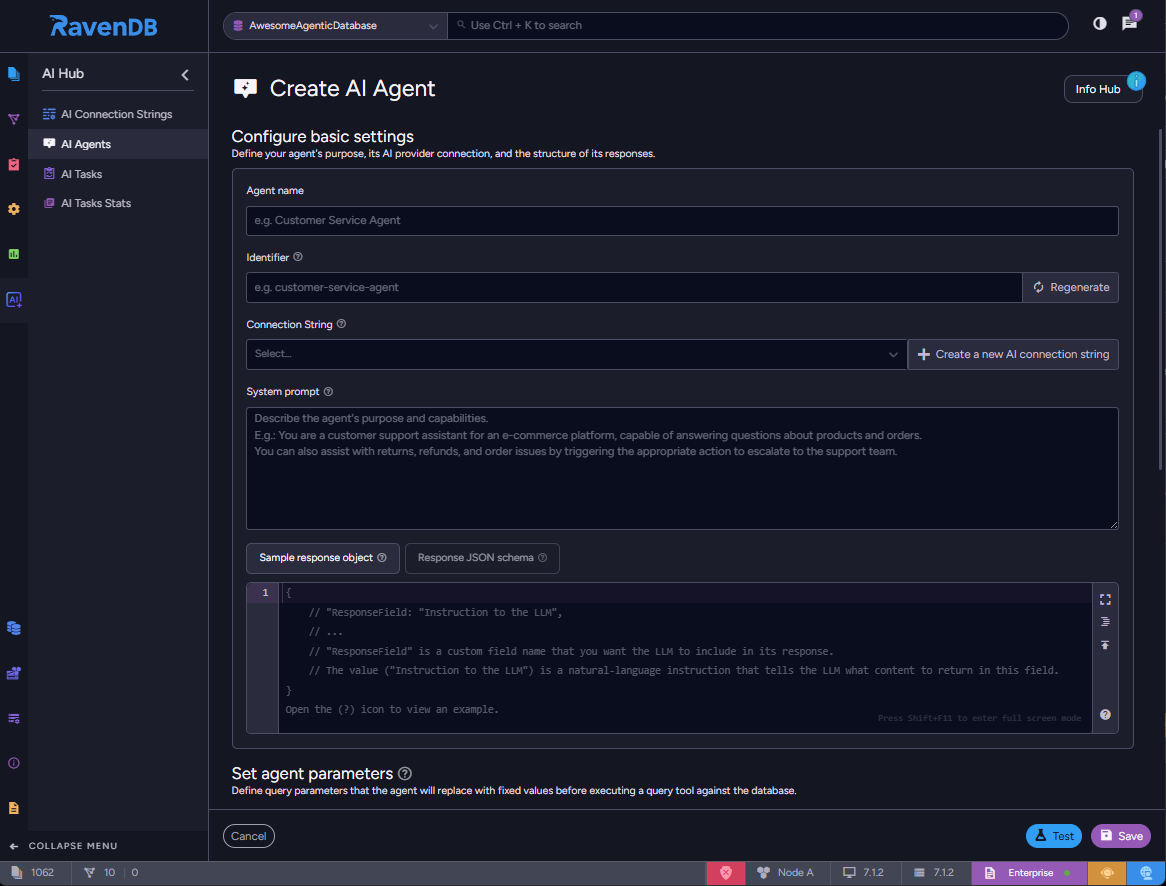Screen dimensions: 1166x886
Task: Collapse the AI Hub panel with the chevron
Action: coord(185,74)
